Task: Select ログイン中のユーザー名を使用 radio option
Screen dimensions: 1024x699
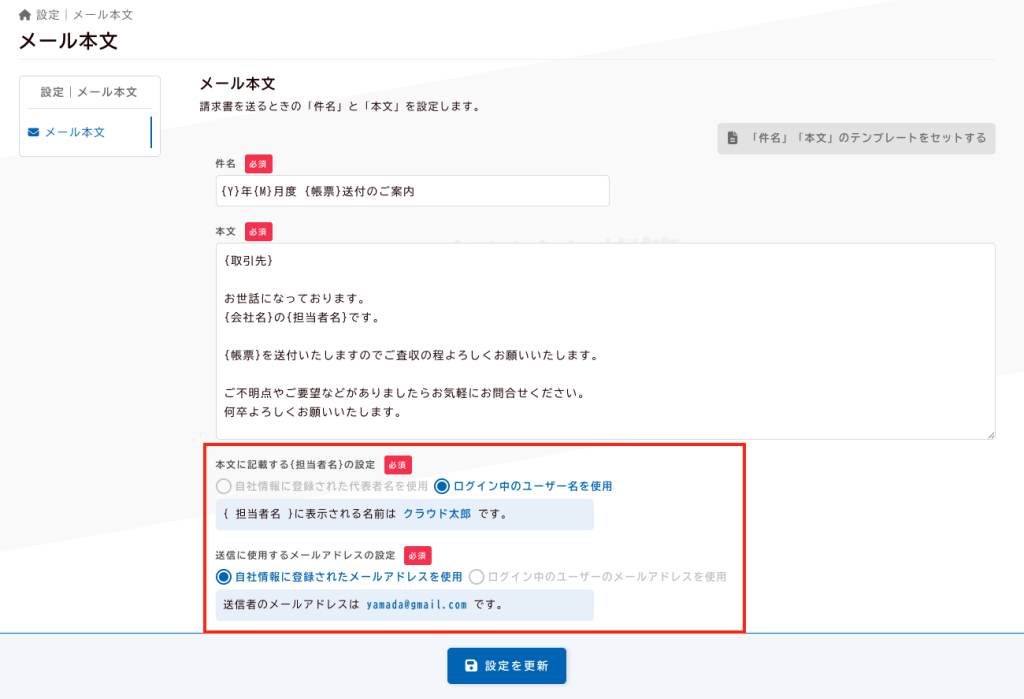Action: click(442, 487)
